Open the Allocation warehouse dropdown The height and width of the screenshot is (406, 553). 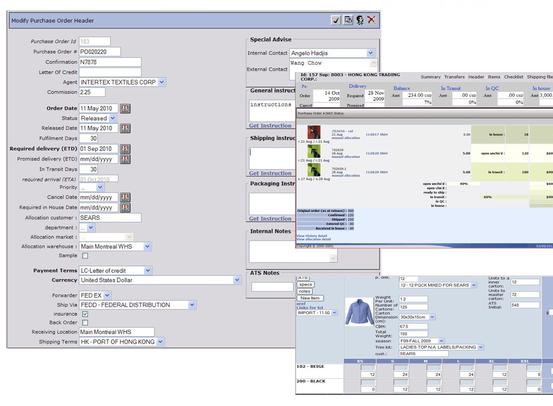pos(147,246)
